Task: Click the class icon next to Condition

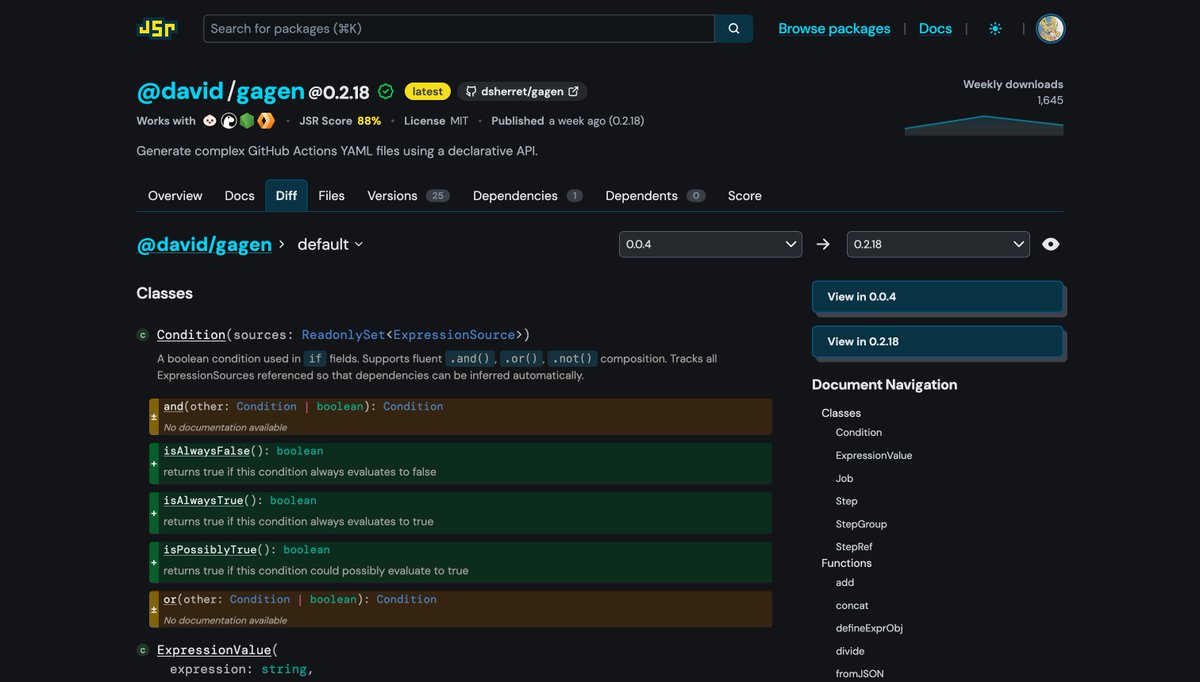Action: (143, 335)
